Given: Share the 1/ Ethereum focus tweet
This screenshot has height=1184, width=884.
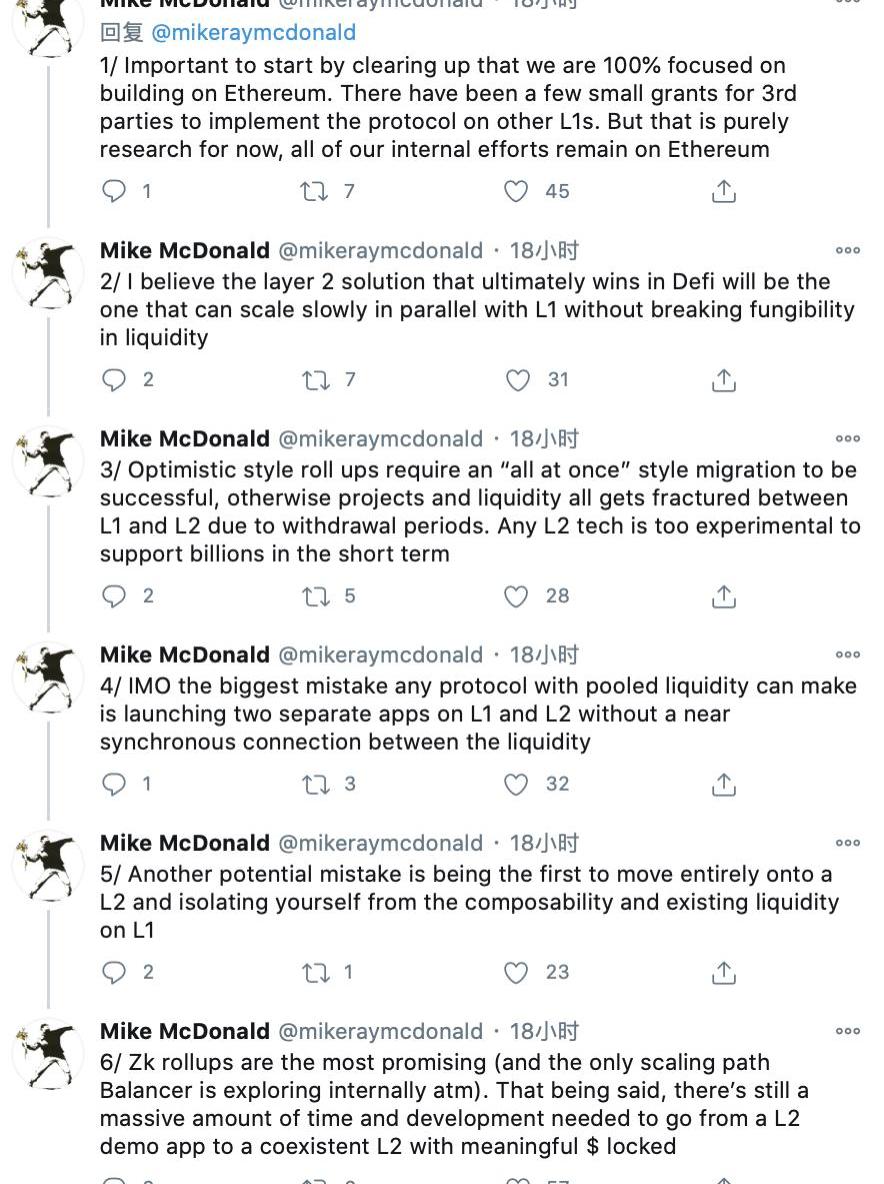Looking at the screenshot, I should pos(723,191).
